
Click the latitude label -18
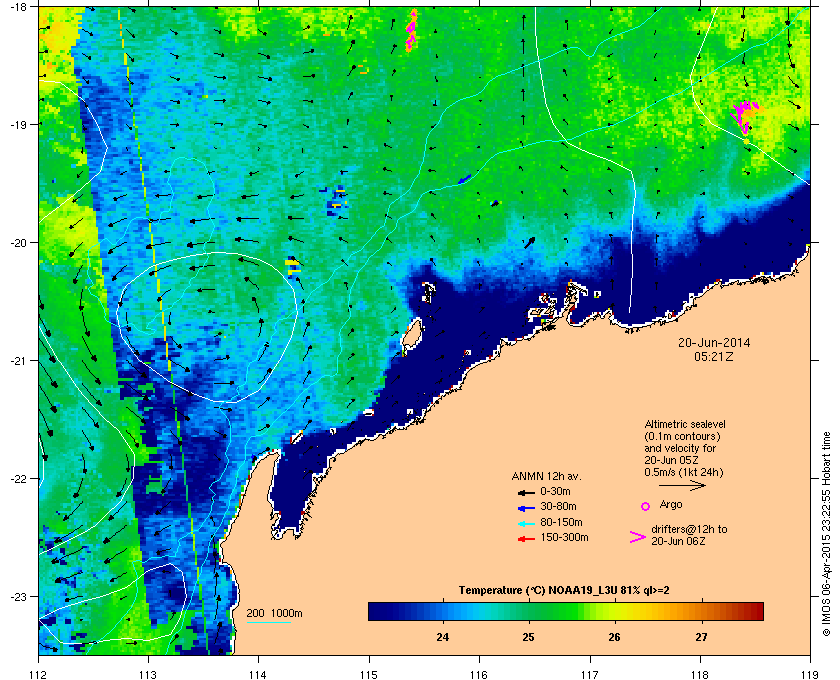pos(19,6)
